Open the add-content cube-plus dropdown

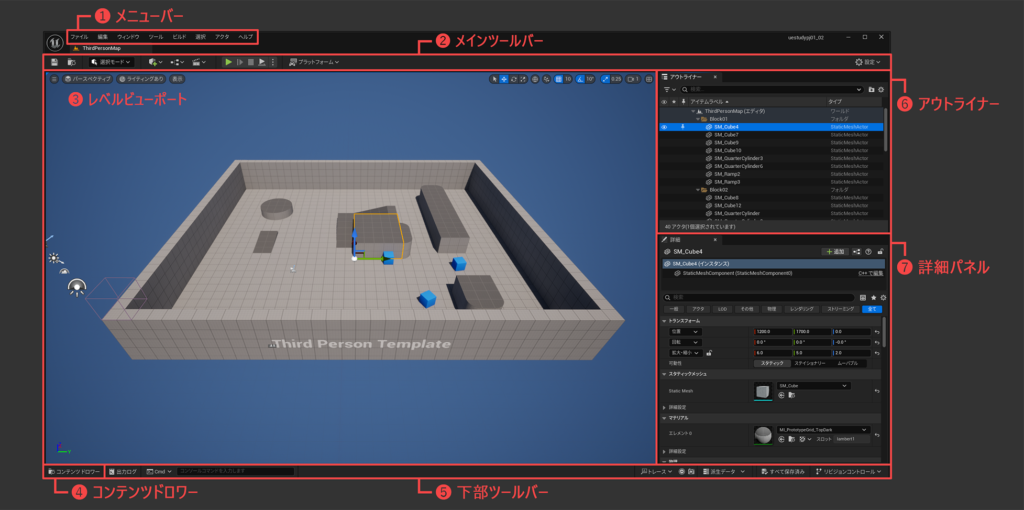click(x=155, y=62)
